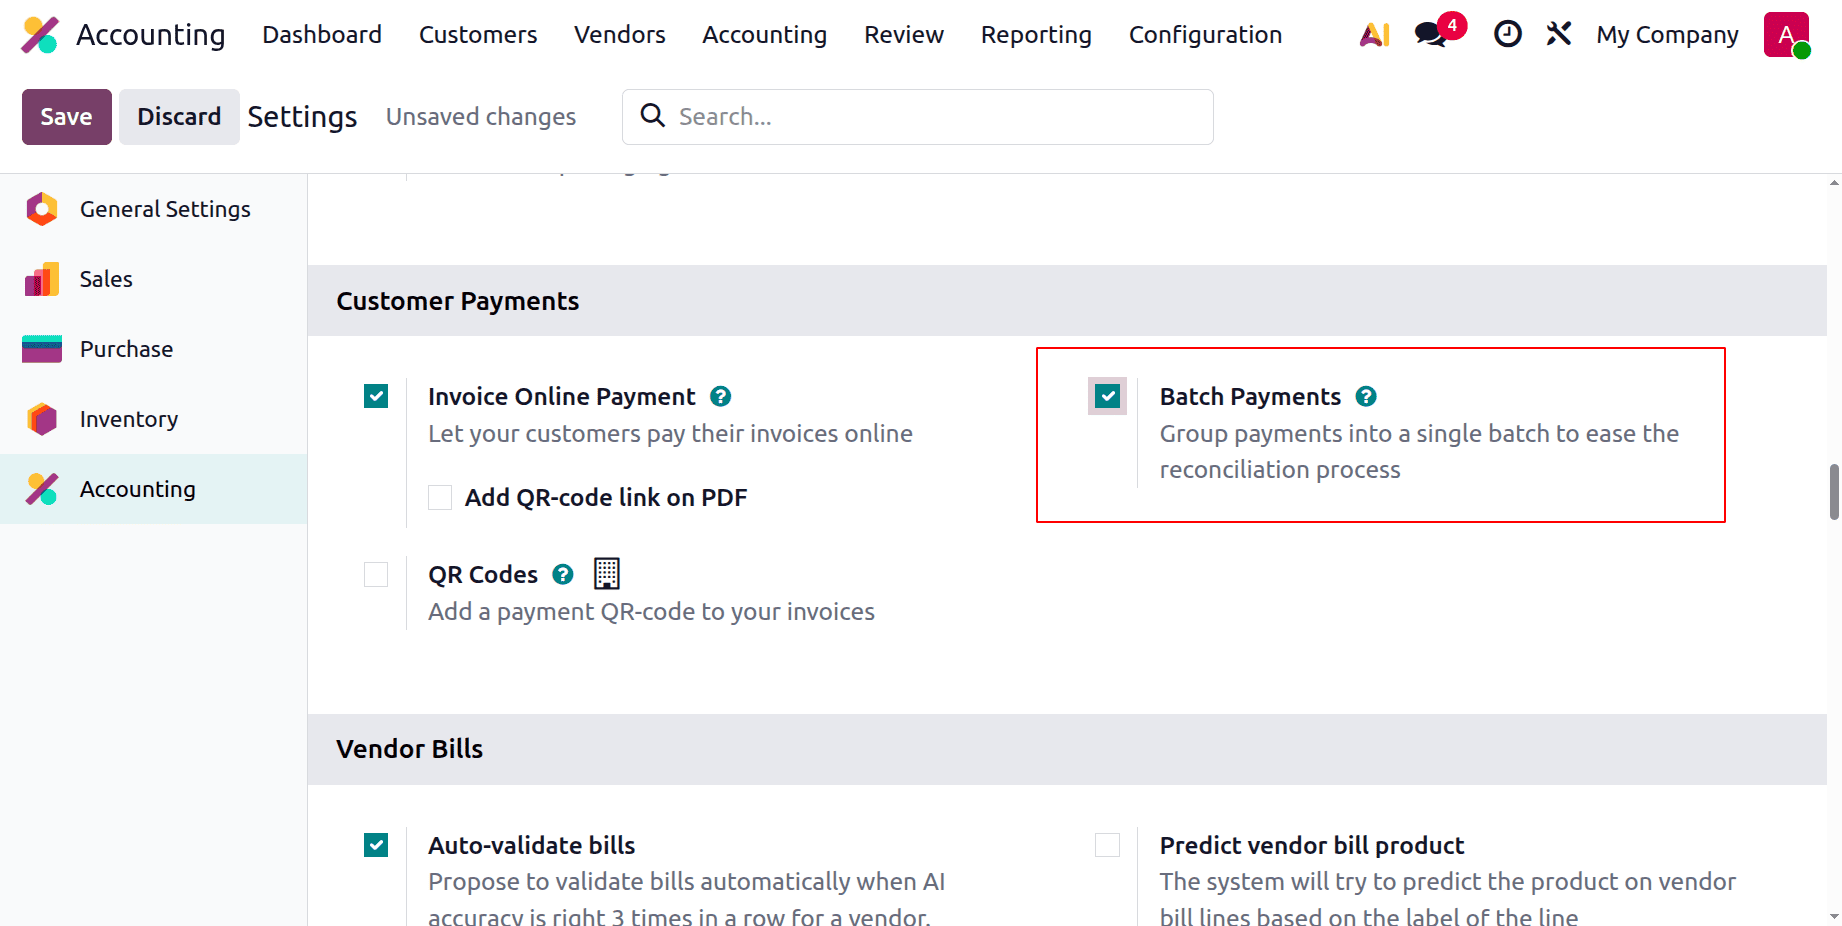This screenshot has width=1842, height=926.
Task: Click the Accounting app title text
Action: (151, 35)
